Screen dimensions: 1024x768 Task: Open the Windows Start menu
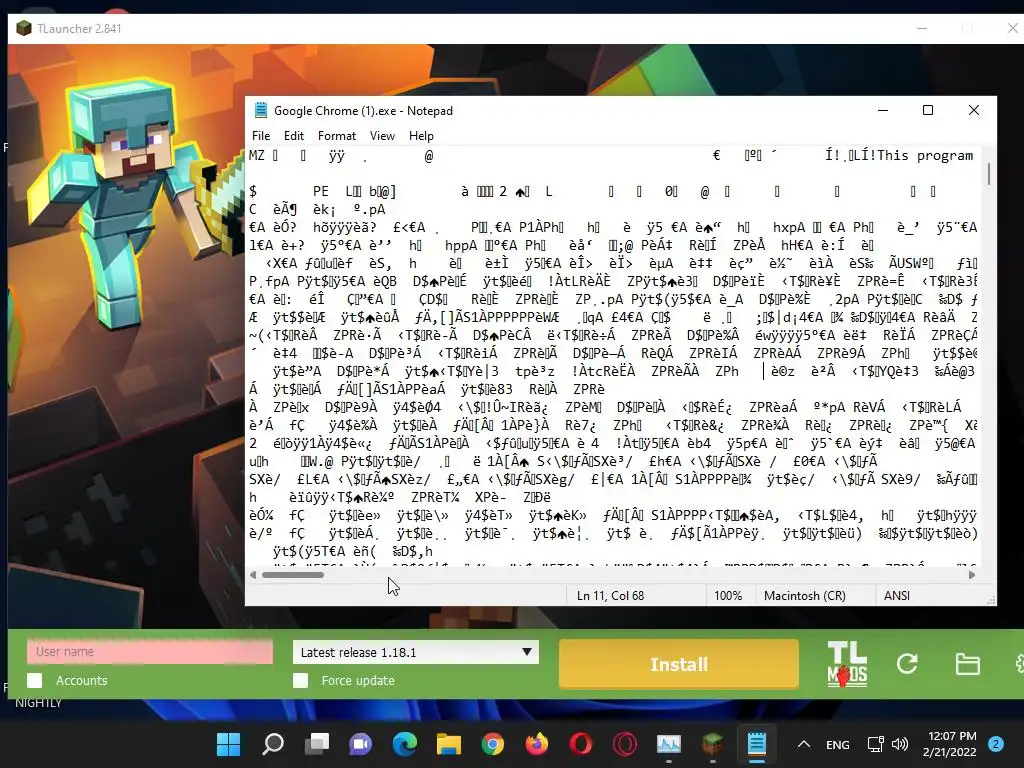[x=229, y=744]
